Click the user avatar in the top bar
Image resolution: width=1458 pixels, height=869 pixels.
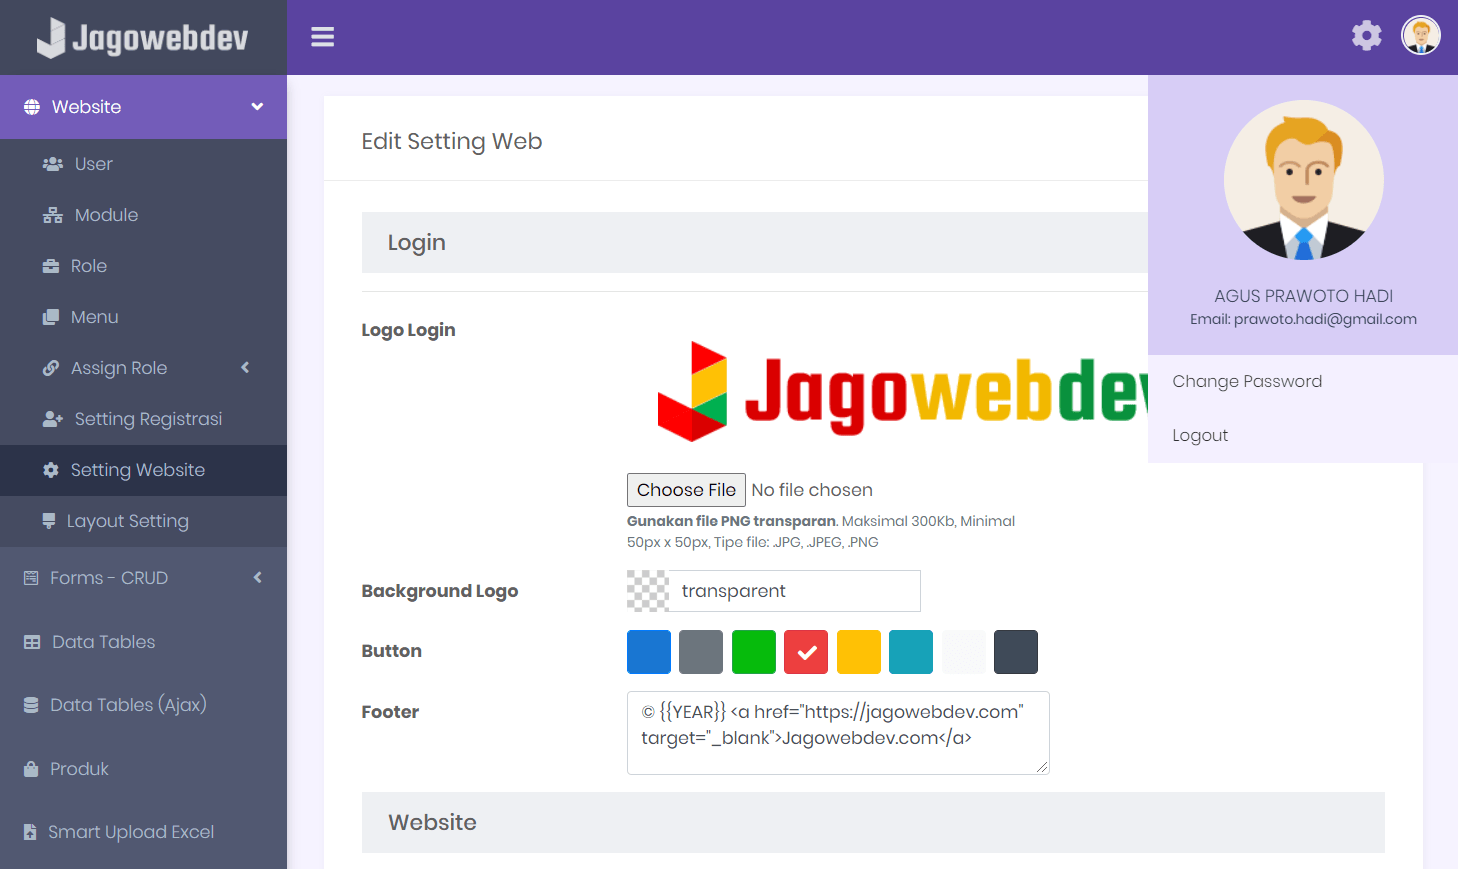(1420, 35)
